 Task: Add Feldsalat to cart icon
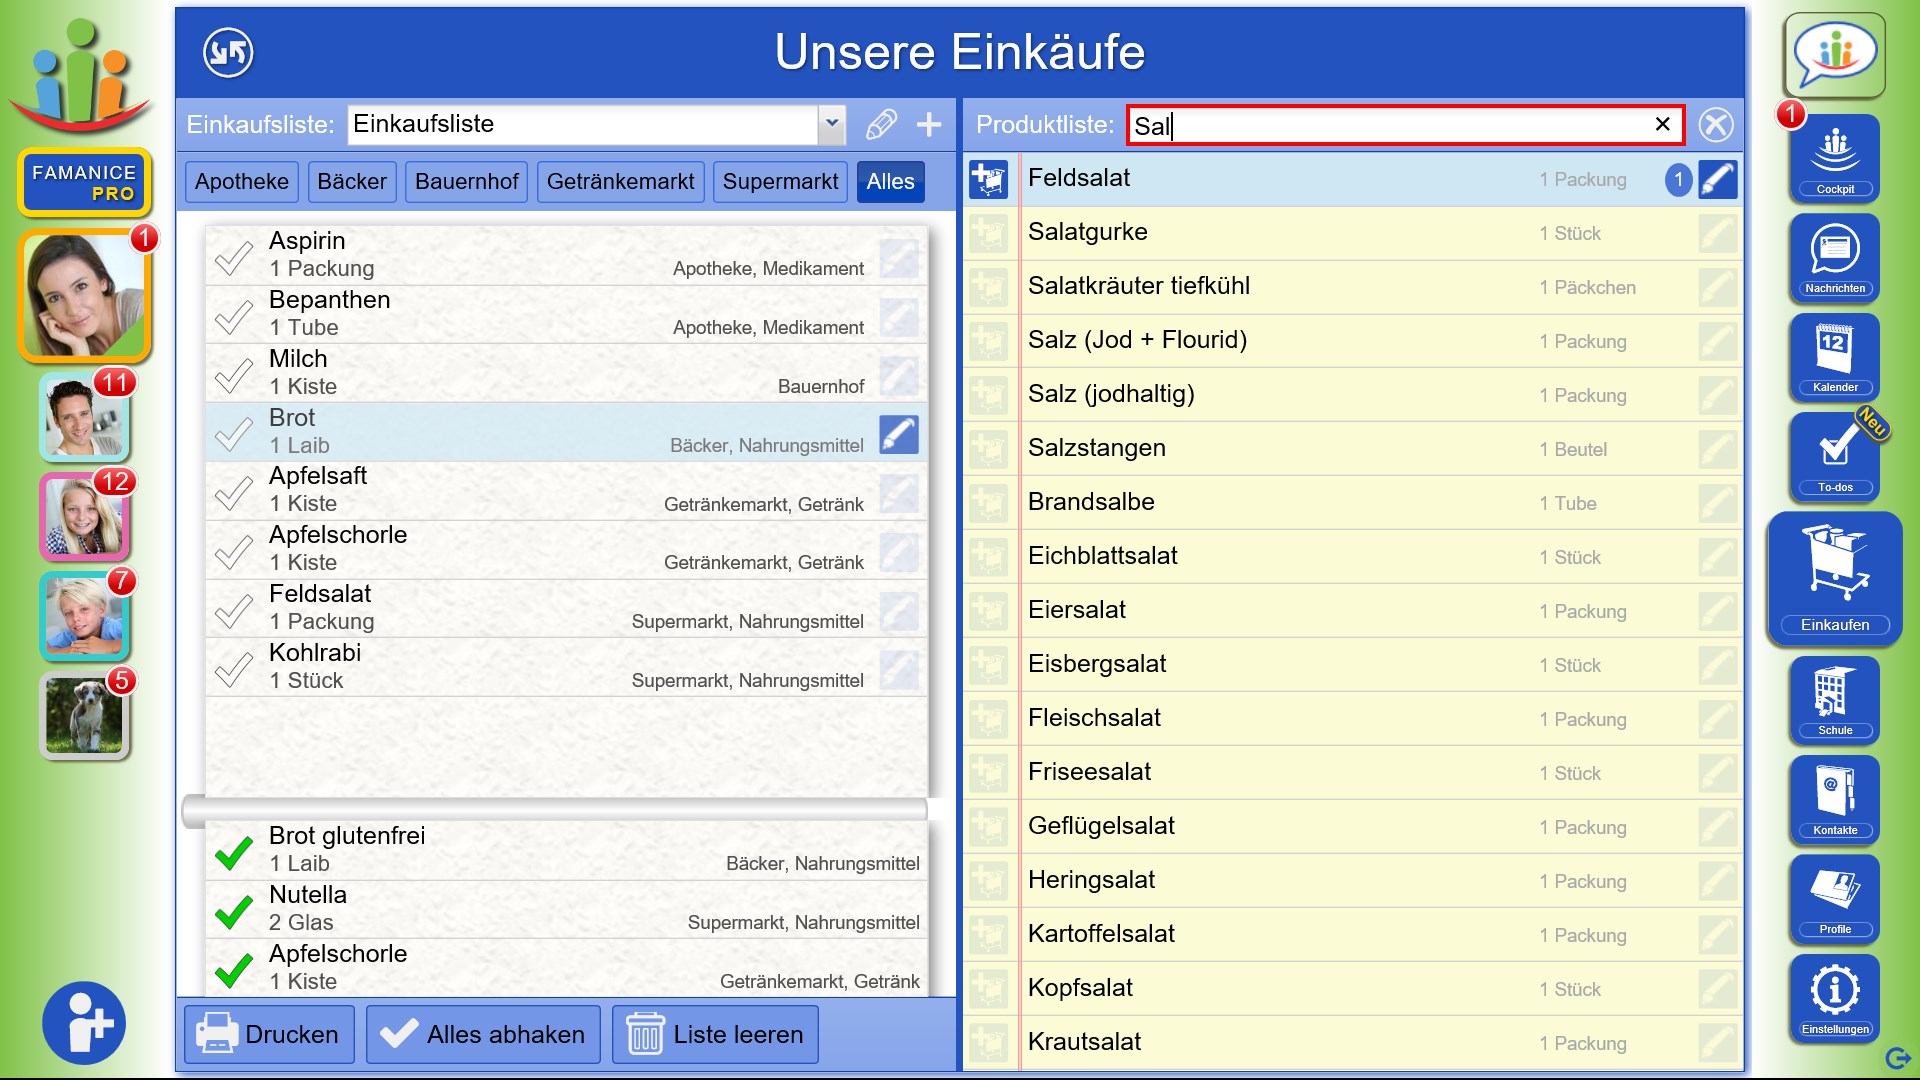(988, 179)
